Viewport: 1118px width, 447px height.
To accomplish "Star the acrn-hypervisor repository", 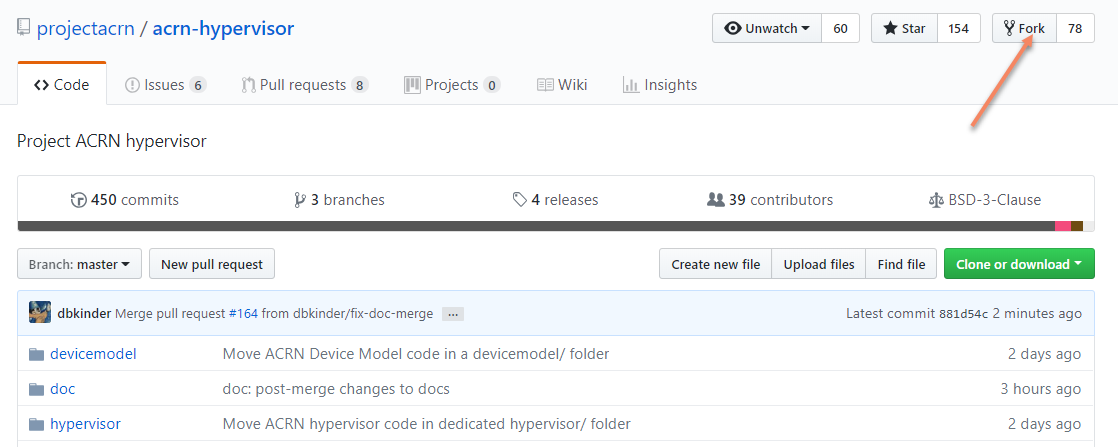I will click(x=904, y=28).
